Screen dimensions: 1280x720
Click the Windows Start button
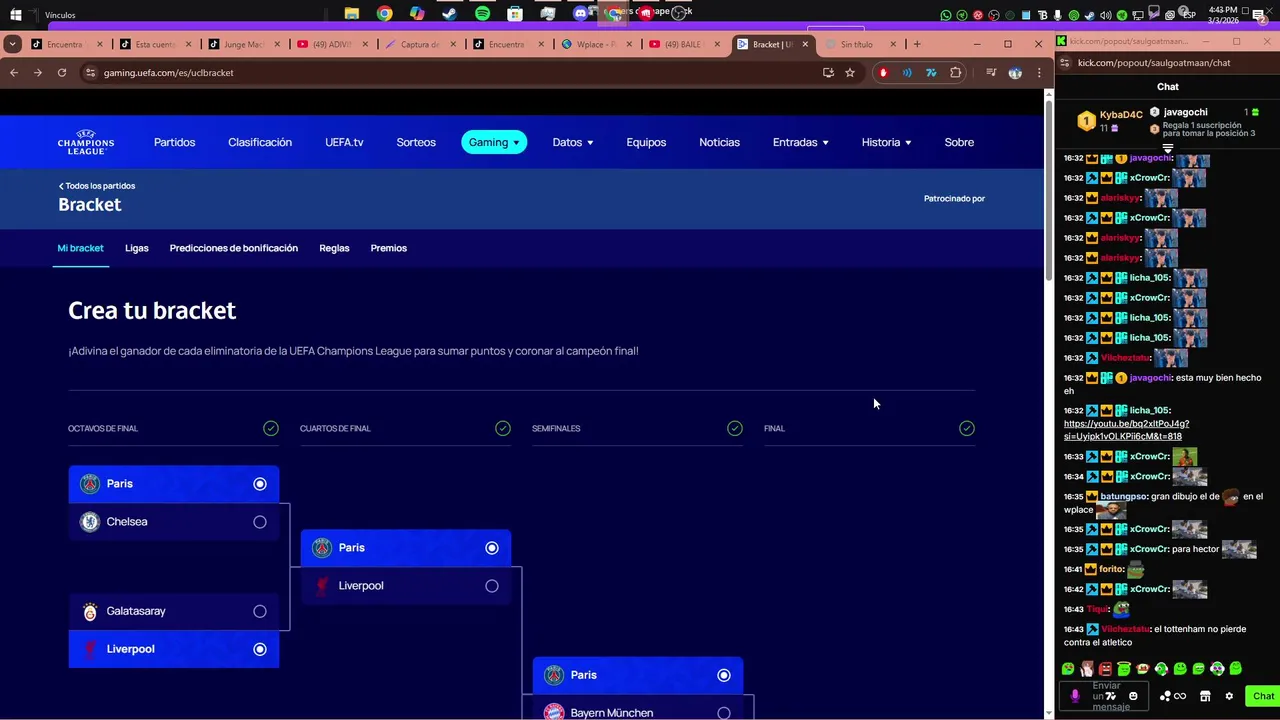pos(15,14)
